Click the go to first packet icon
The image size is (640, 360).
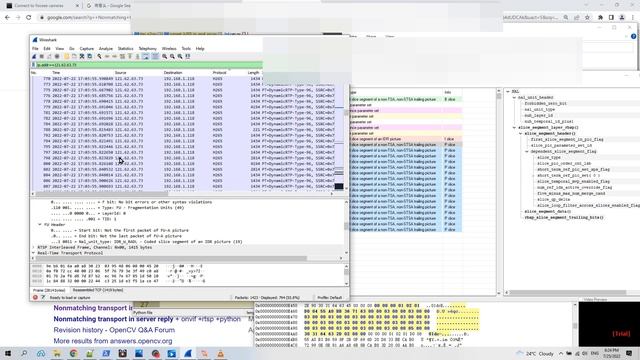tap(130, 56)
